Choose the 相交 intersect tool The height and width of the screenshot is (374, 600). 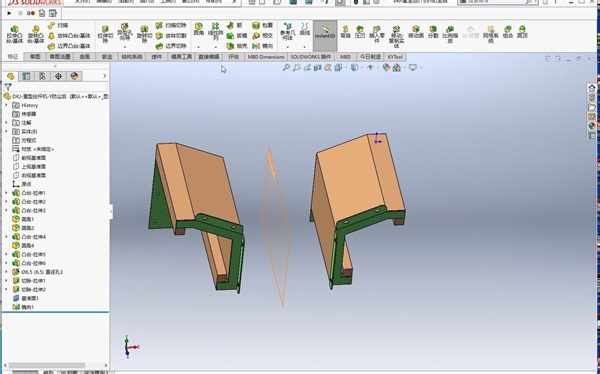[262, 36]
